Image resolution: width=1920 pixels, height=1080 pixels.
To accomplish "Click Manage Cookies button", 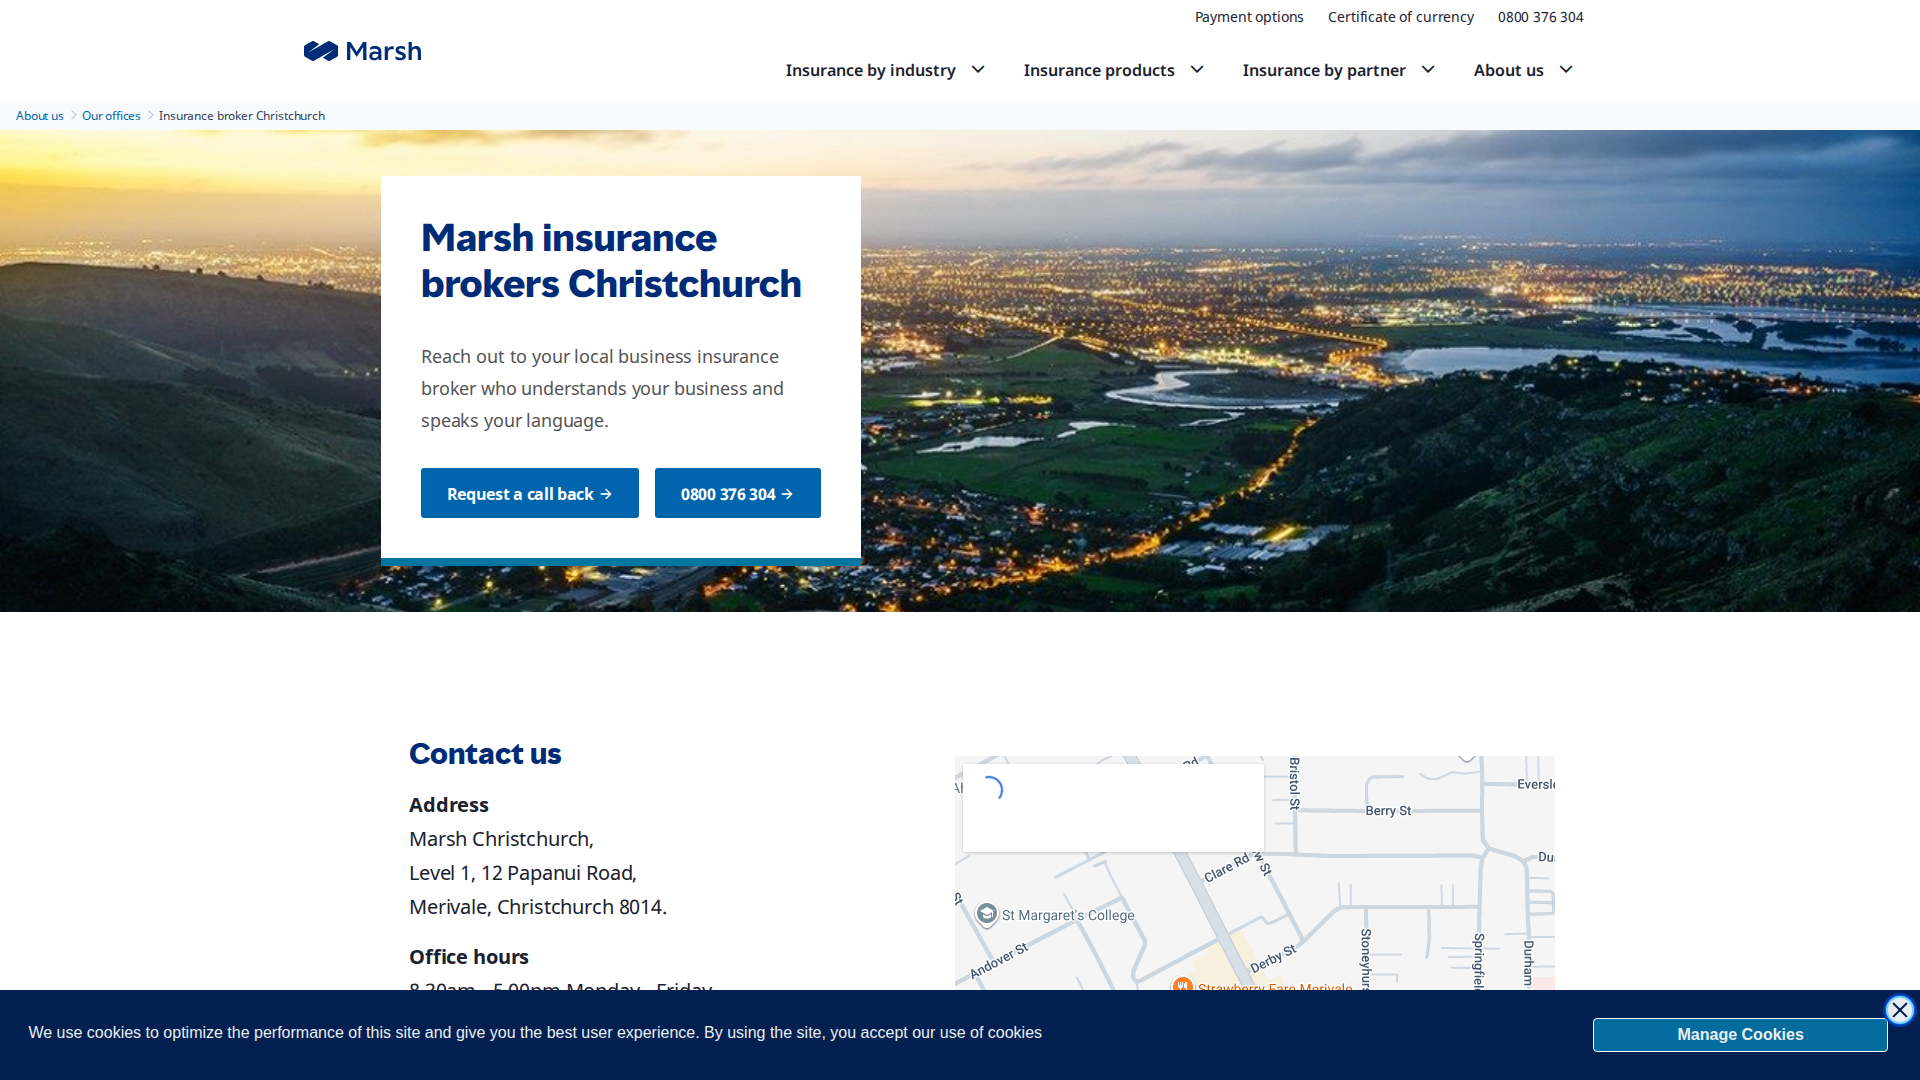I will pyautogui.click(x=1740, y=1035).
